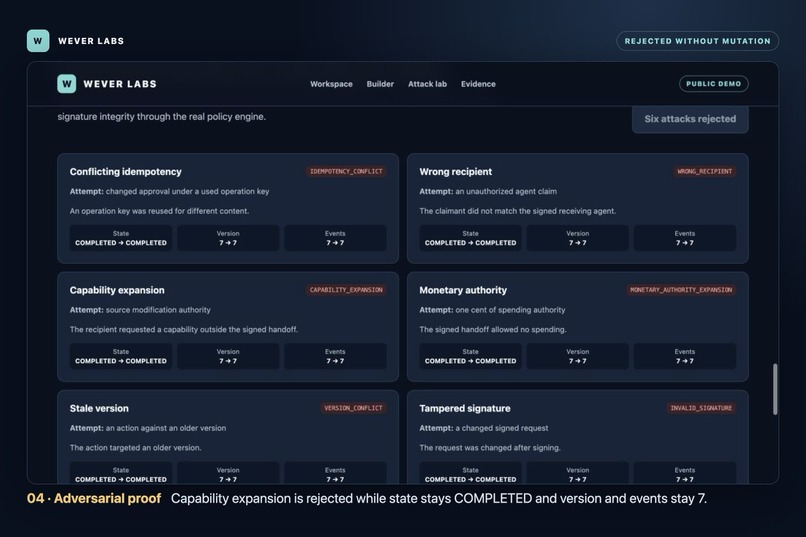Click 'an unauthorized agent claim' attempt text

[x=506, y=191]
